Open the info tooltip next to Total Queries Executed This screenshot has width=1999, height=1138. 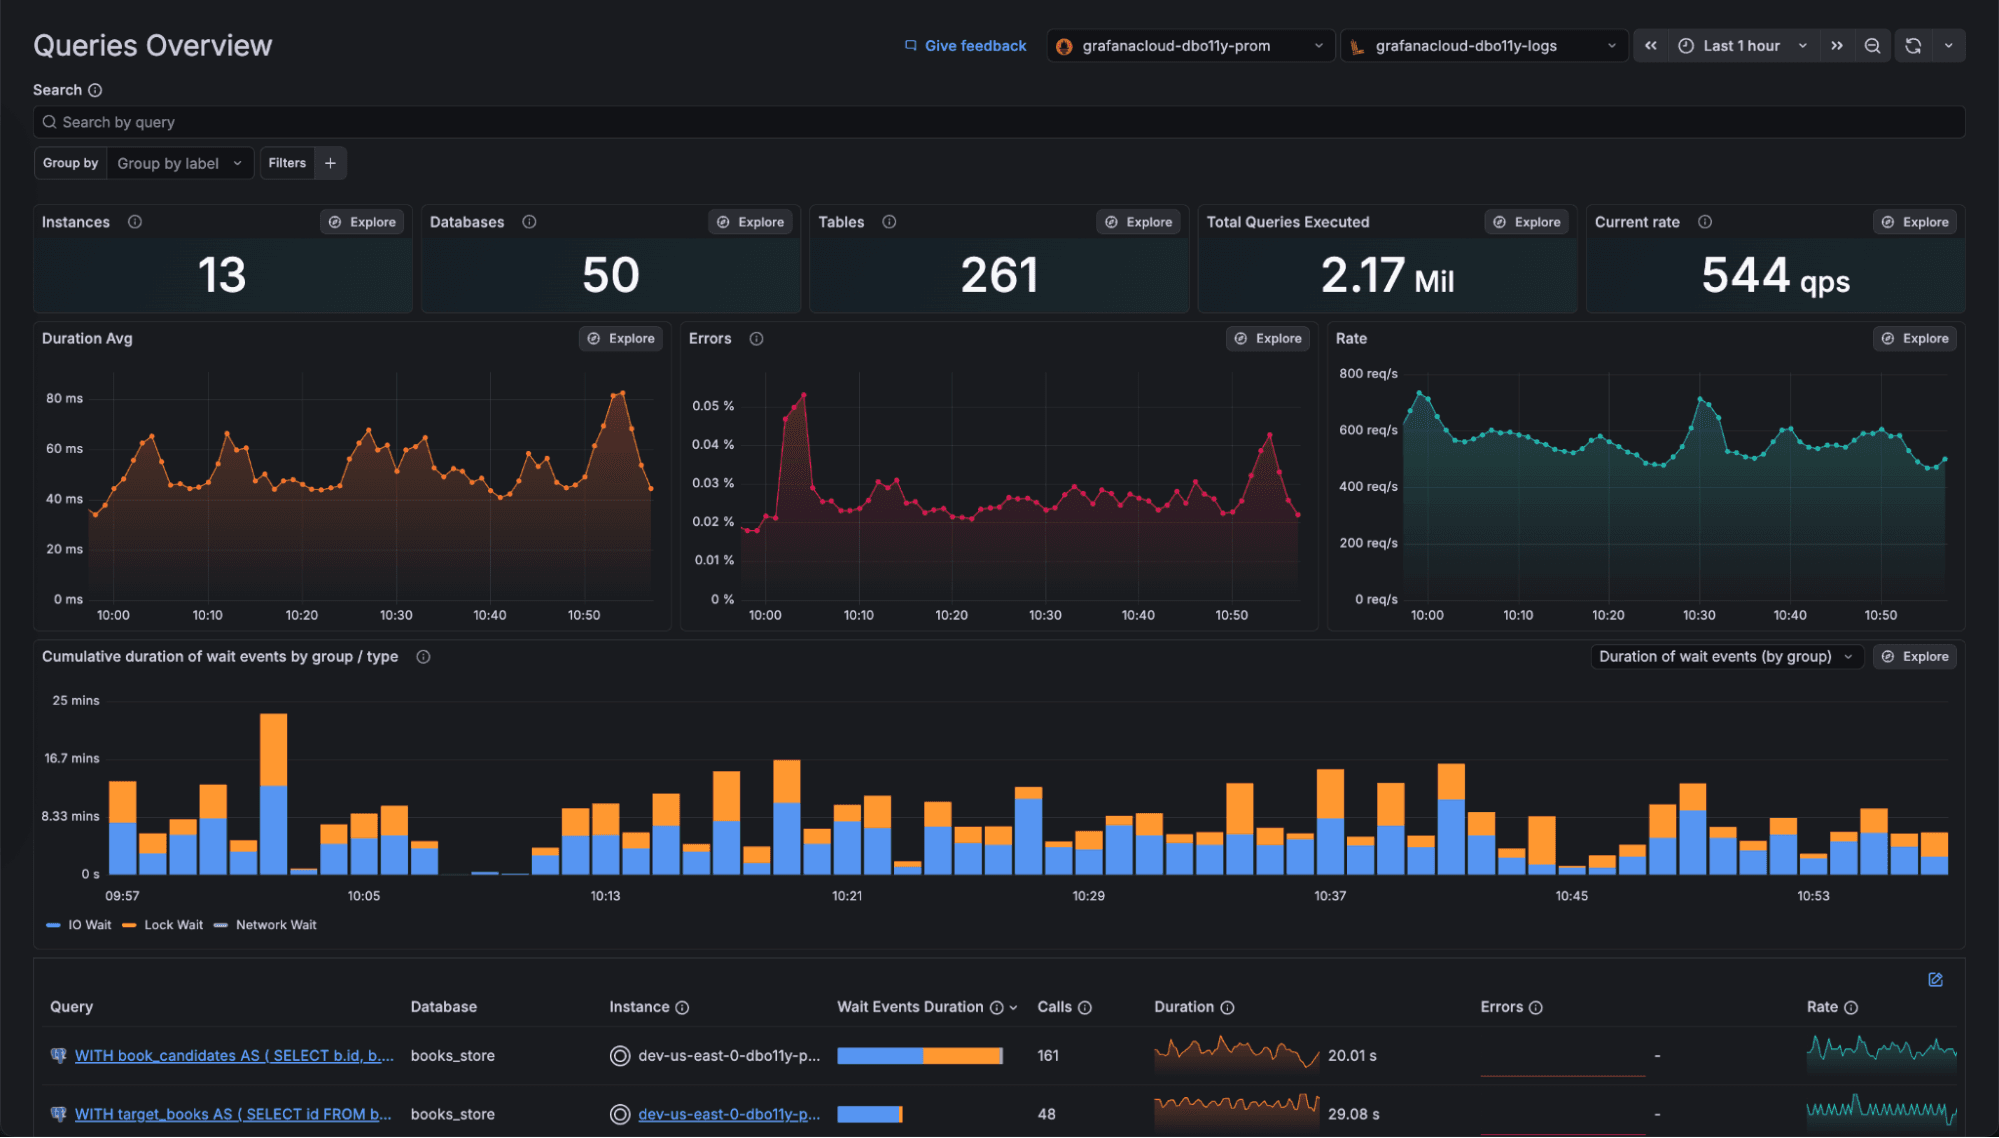[x=1390, y=221]
